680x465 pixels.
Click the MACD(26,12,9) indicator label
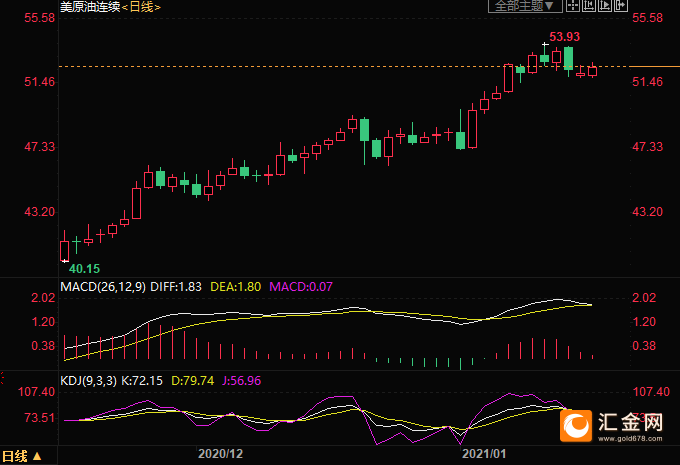click(103, 287)
